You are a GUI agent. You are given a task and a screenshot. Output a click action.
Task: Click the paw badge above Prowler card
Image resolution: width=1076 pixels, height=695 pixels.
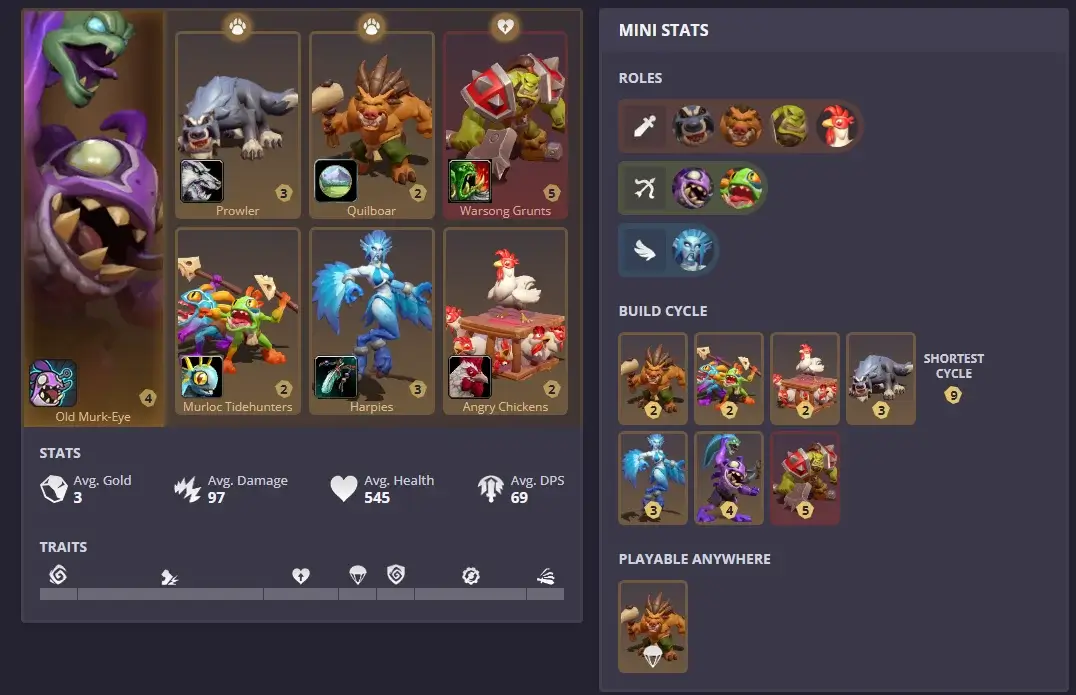[237, 27]
